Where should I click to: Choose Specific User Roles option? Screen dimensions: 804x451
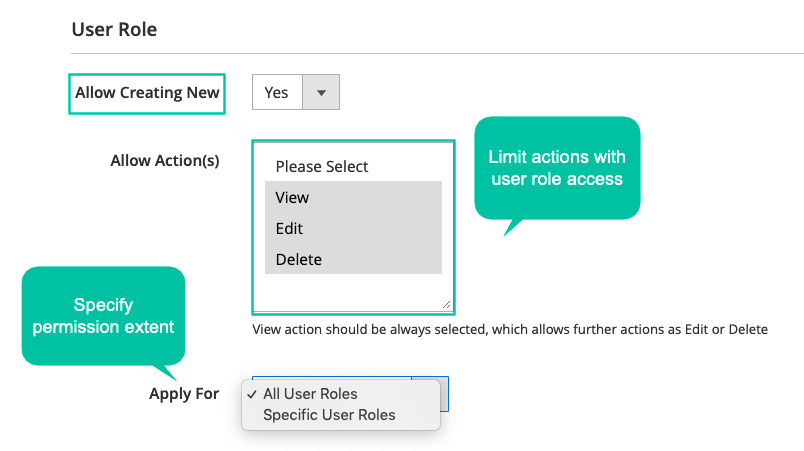coord(341,415)
